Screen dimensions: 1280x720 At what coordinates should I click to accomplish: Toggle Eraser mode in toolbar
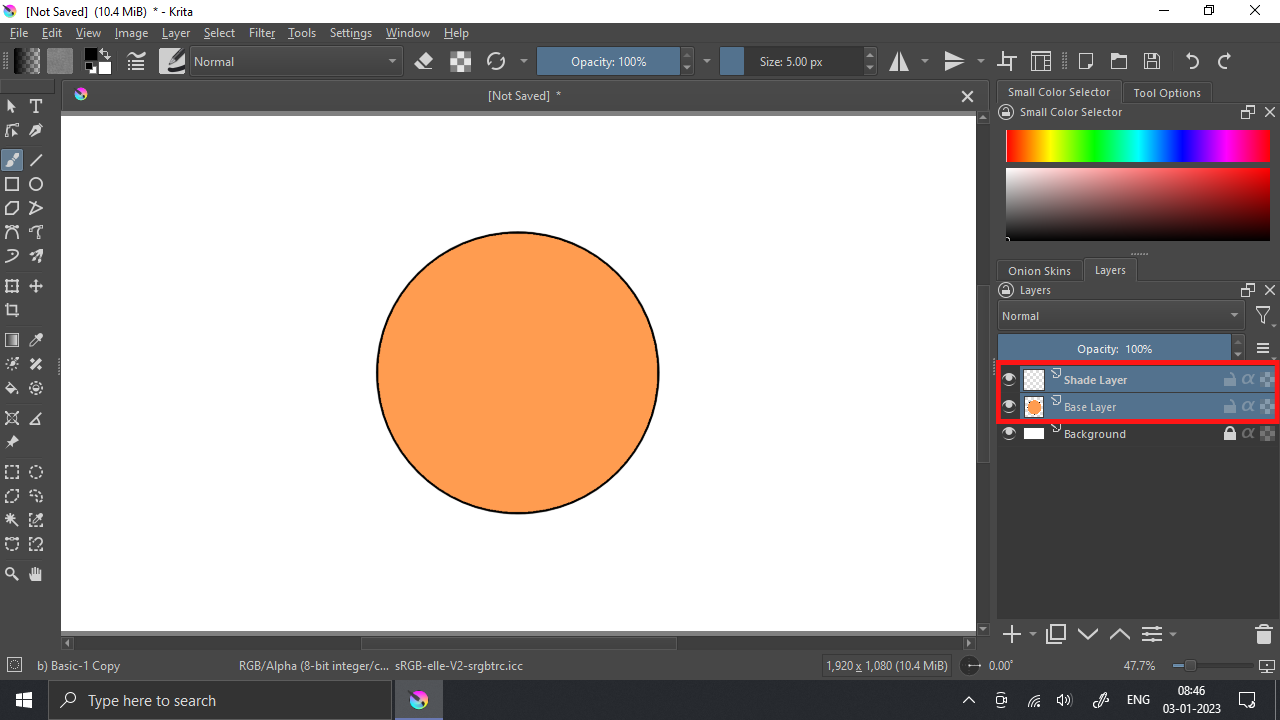click(423, 61)
